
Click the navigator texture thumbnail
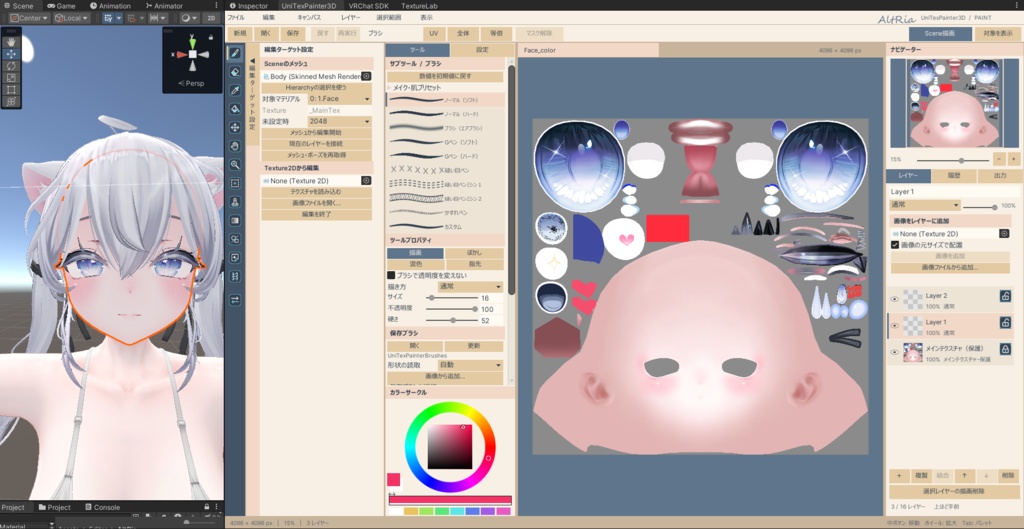[953, 104]
